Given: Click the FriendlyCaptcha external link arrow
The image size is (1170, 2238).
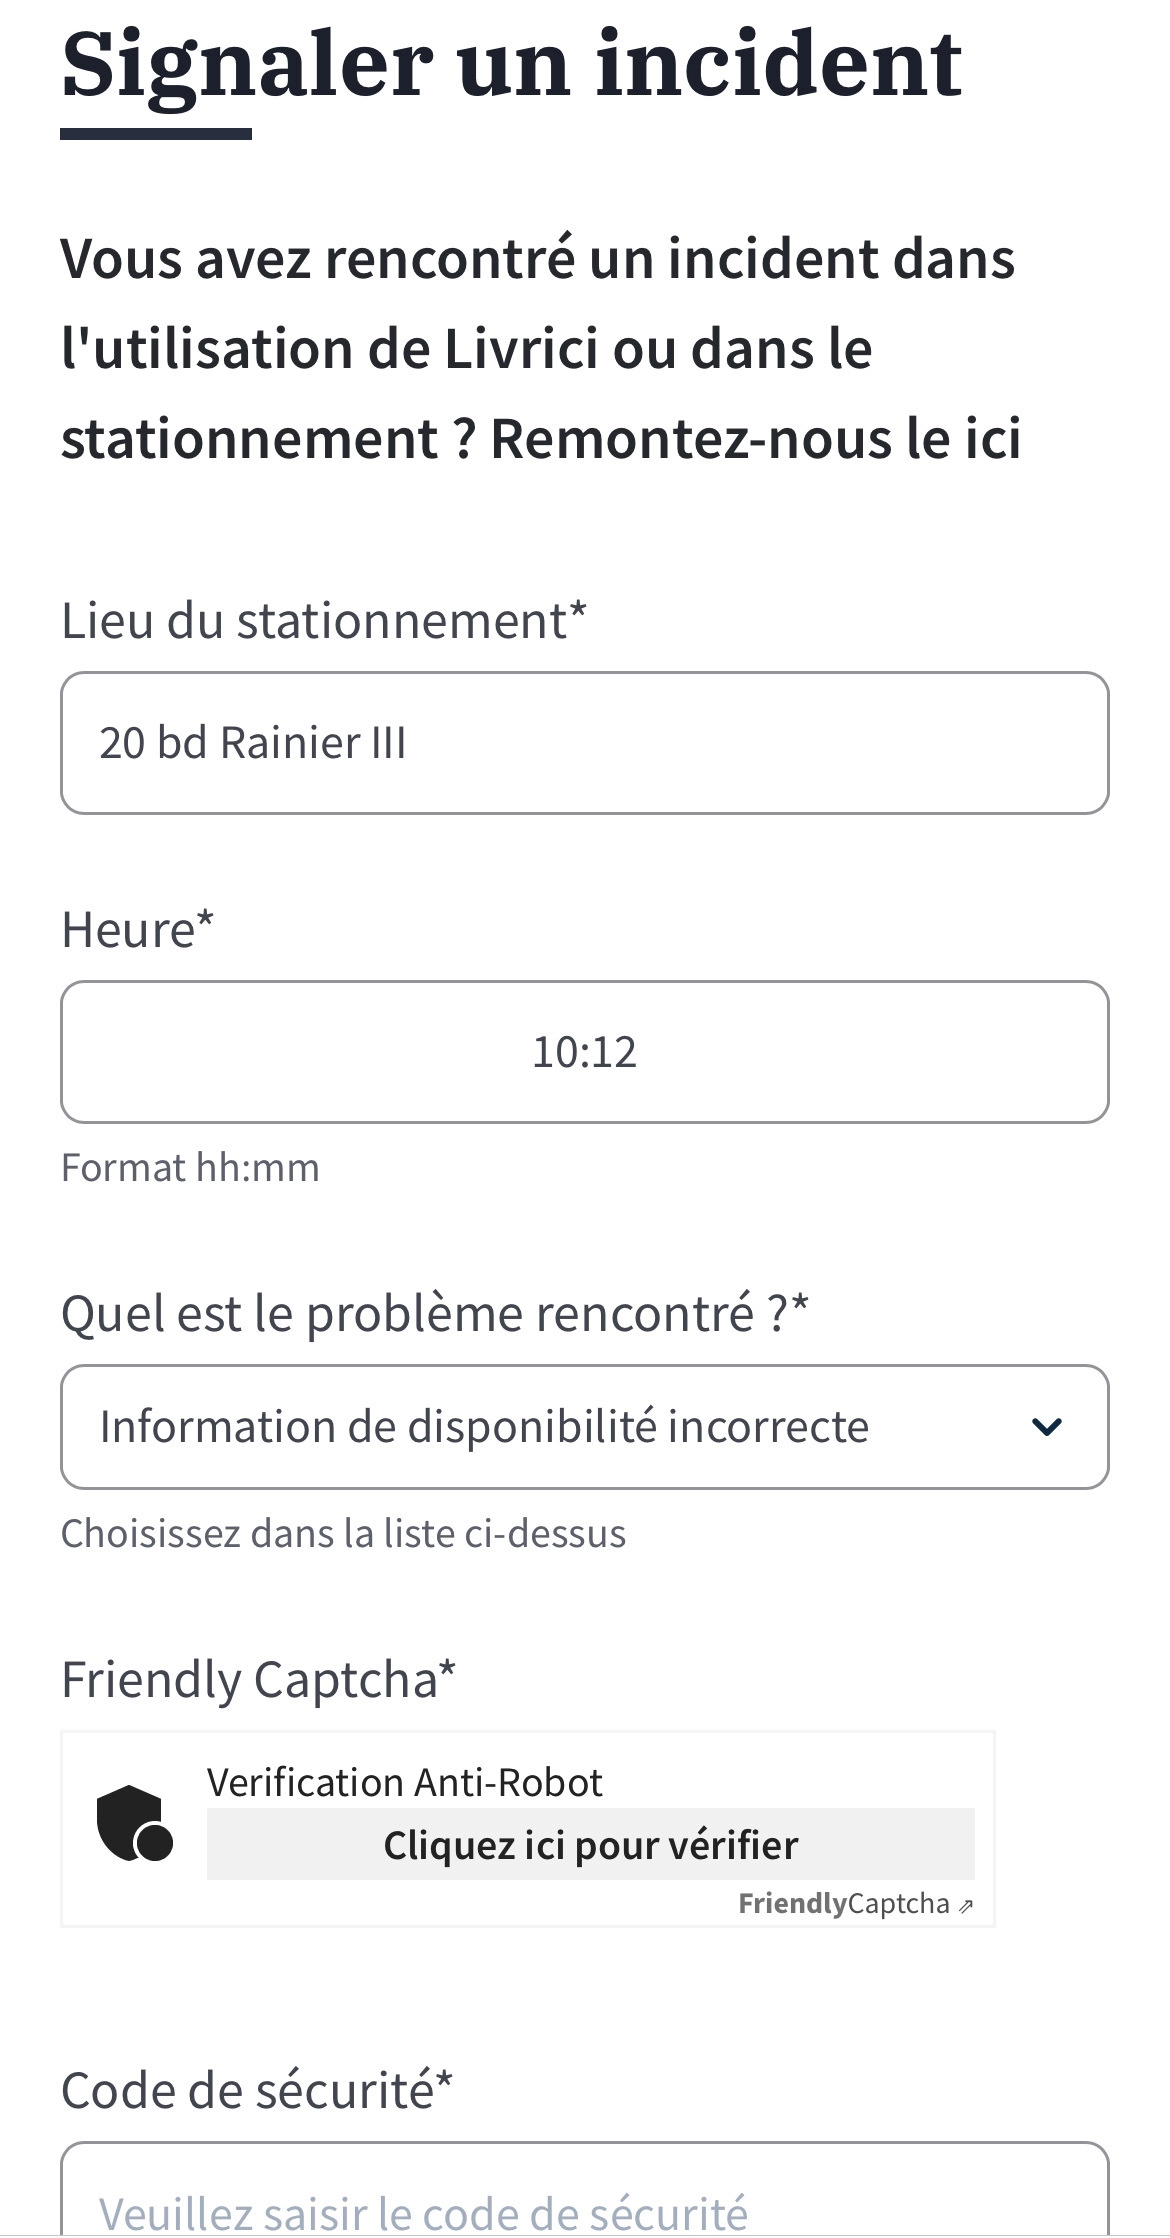Looking at the screenshot, I should click(x=965, y=1907).
